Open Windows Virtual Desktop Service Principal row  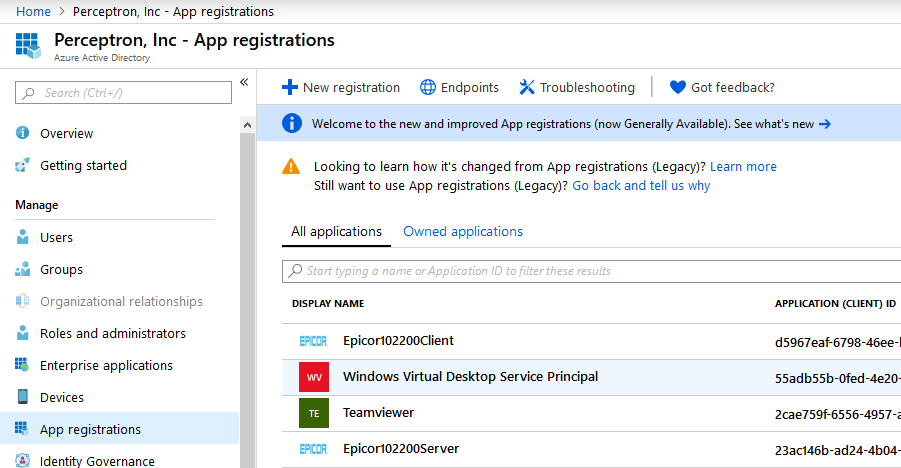[x=591, y=377]
